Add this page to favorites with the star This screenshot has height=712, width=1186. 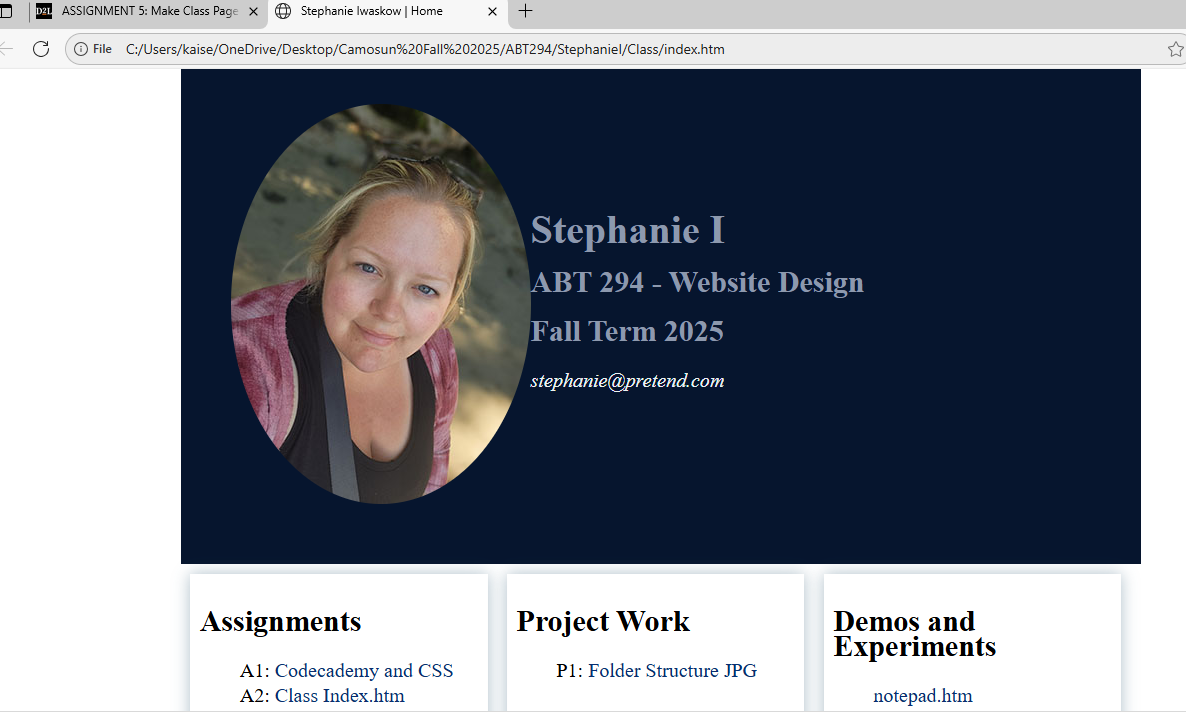click(x=1175, y=49)
